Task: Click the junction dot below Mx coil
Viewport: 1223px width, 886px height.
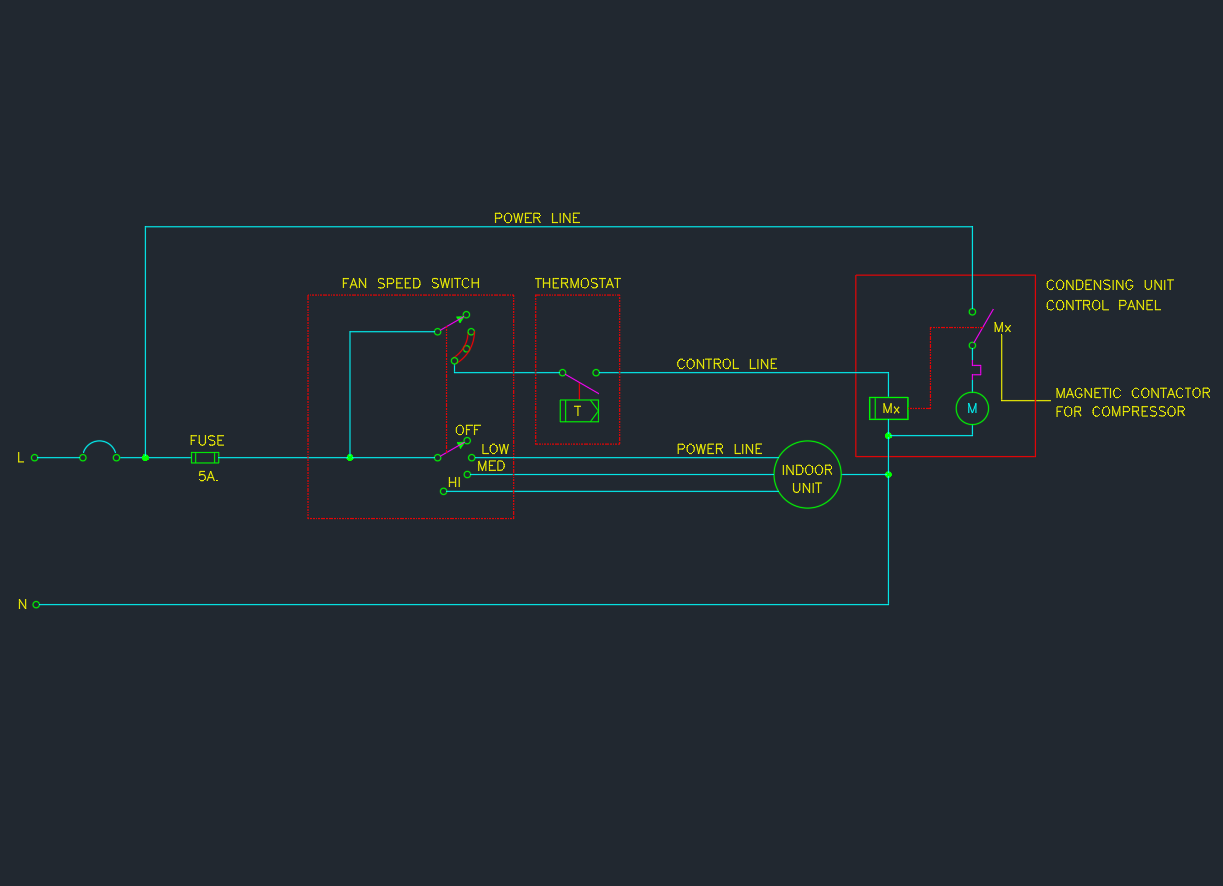Action: (x=888, y=435)
